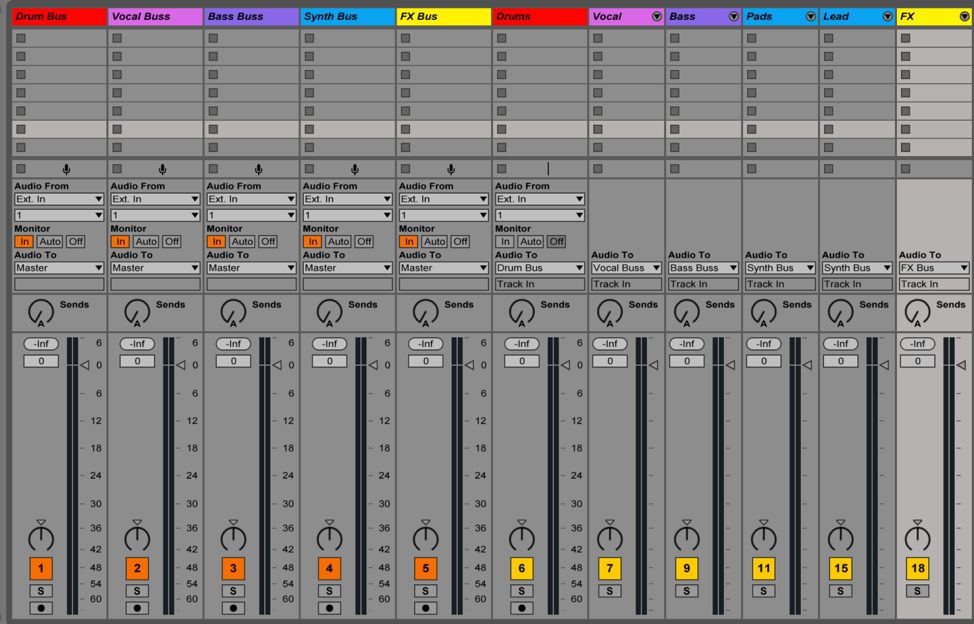Click the first empty clip slot in Vocal Buss

pos(155,38)
